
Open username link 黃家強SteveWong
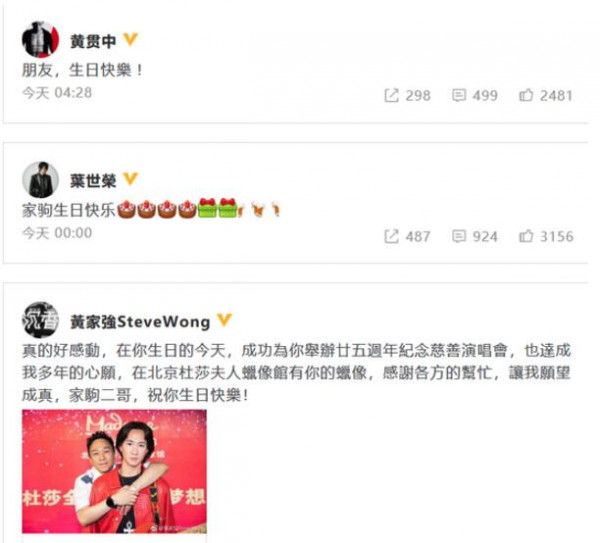point(140,322)
